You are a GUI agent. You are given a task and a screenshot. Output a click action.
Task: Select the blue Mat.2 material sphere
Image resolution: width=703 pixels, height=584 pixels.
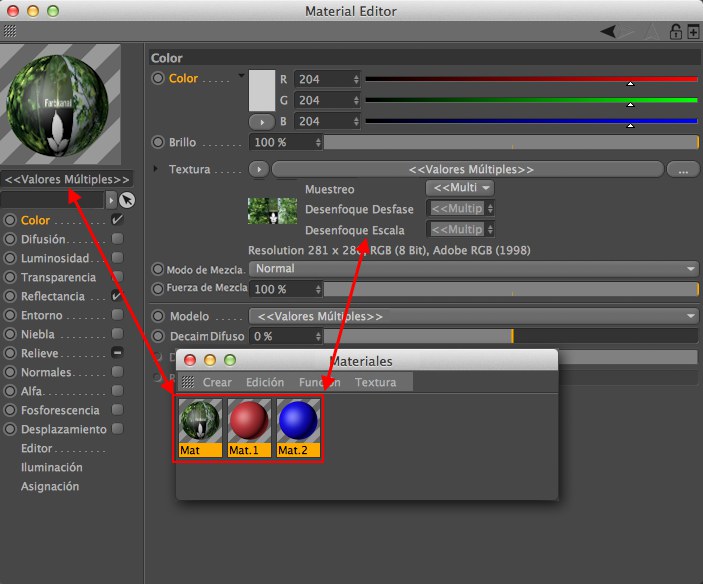pos(298,420)
